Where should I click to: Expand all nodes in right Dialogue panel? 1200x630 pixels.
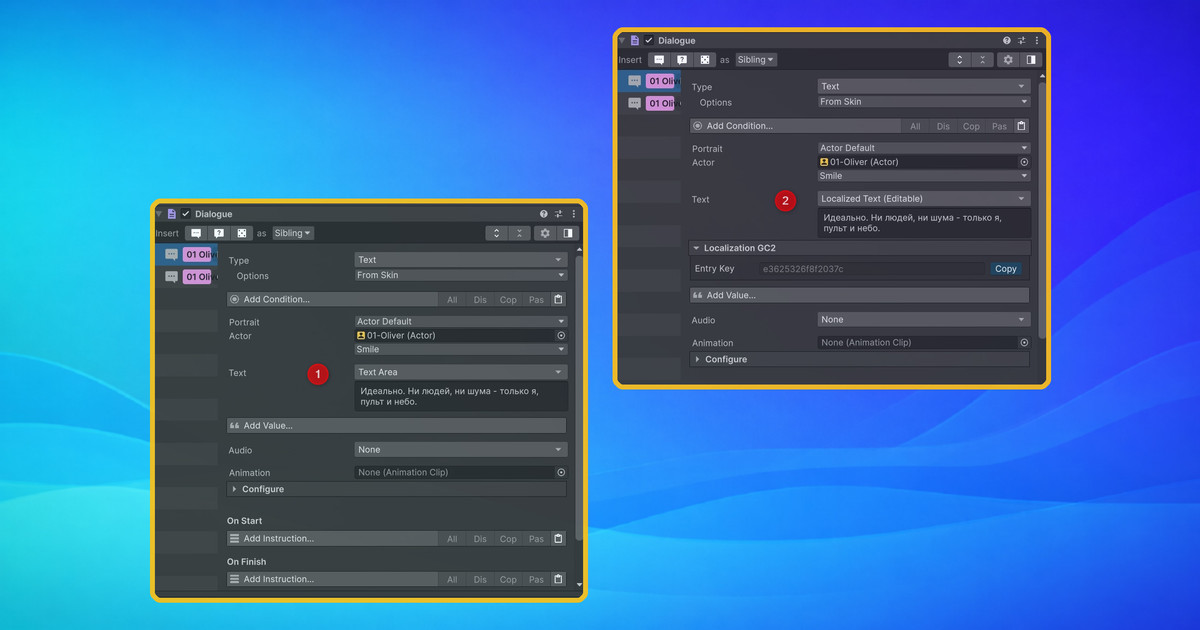[960, 59]
